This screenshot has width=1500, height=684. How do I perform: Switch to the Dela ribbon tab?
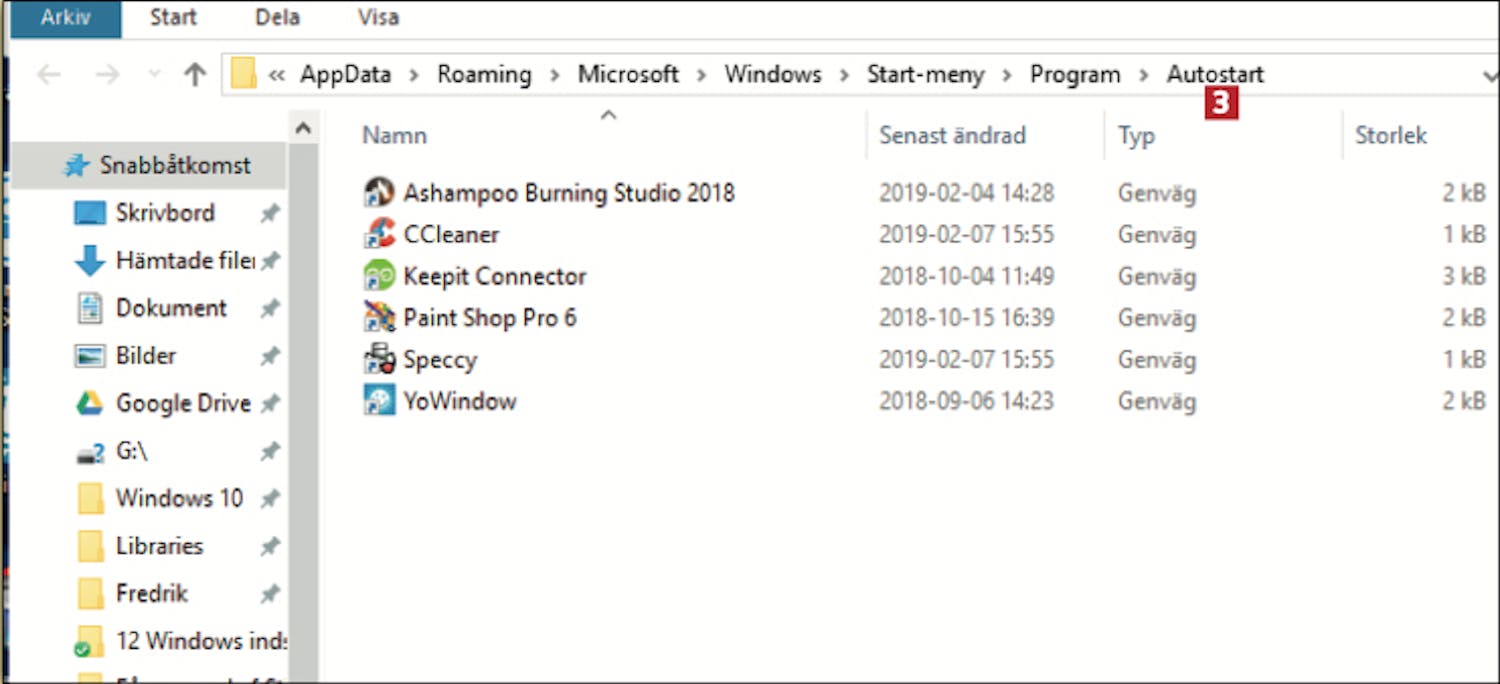[277, 18]
